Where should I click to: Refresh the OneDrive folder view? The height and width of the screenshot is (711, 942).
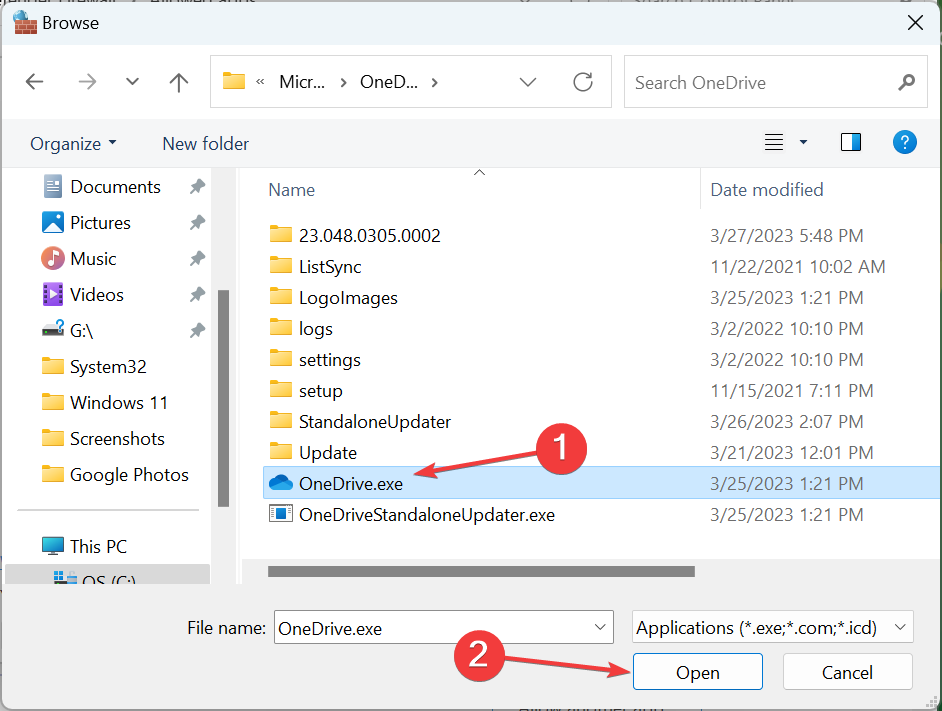pyautogui.click(x=583, y=82)
